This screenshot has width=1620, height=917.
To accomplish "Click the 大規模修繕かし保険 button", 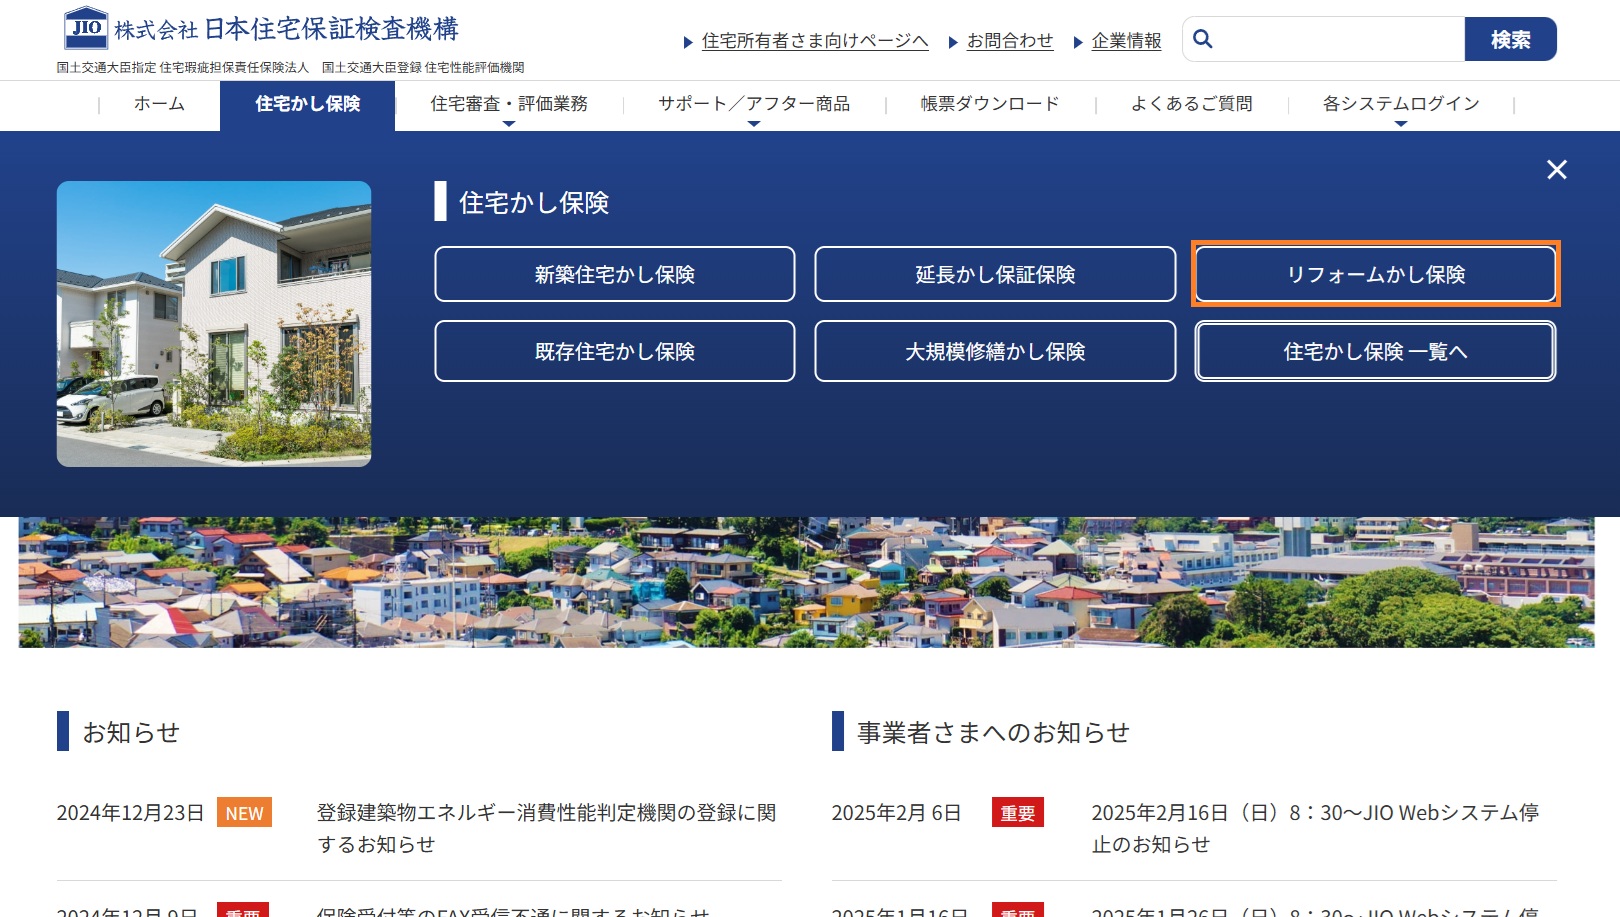I will point(995,351).
